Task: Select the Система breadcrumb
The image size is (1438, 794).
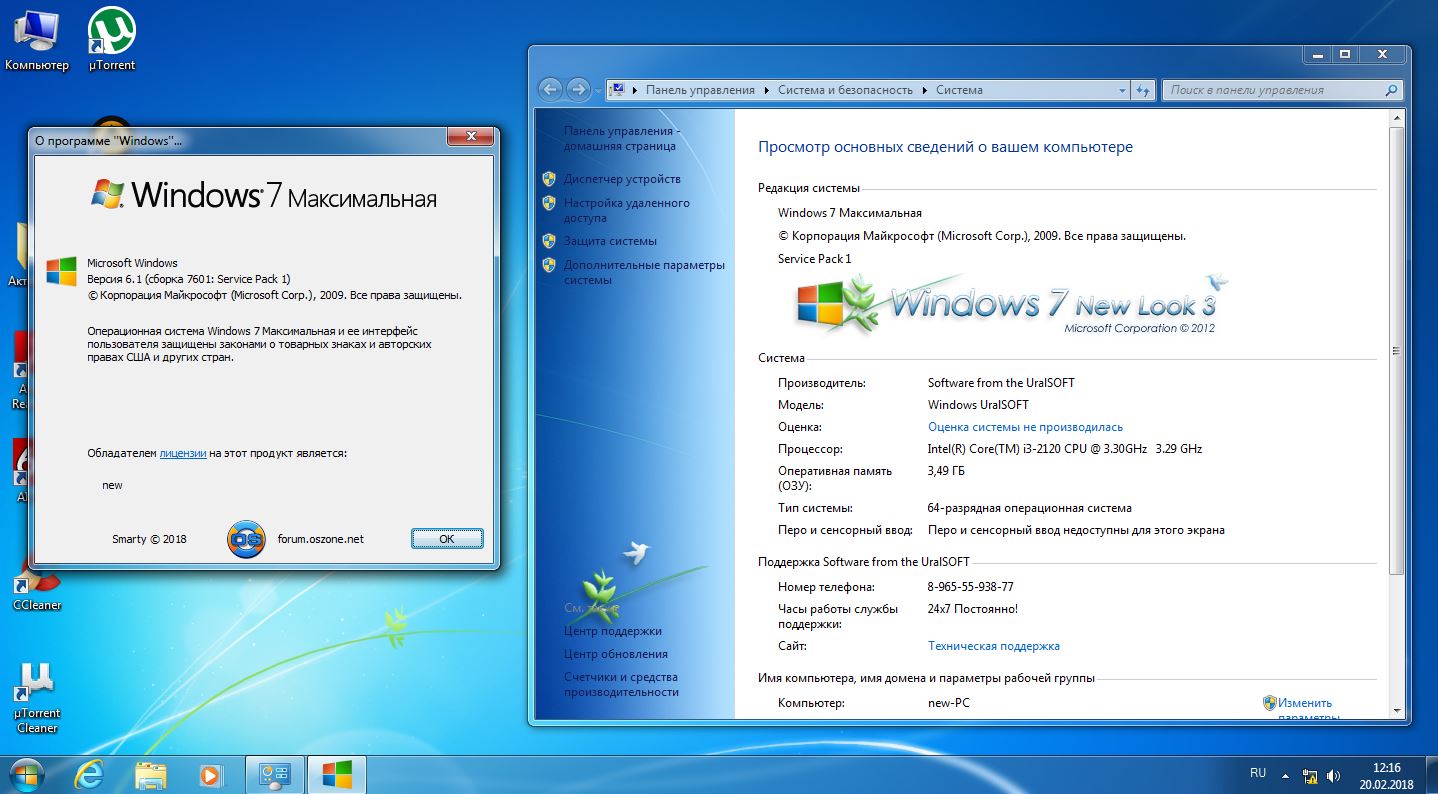Action: pos(959,90)
